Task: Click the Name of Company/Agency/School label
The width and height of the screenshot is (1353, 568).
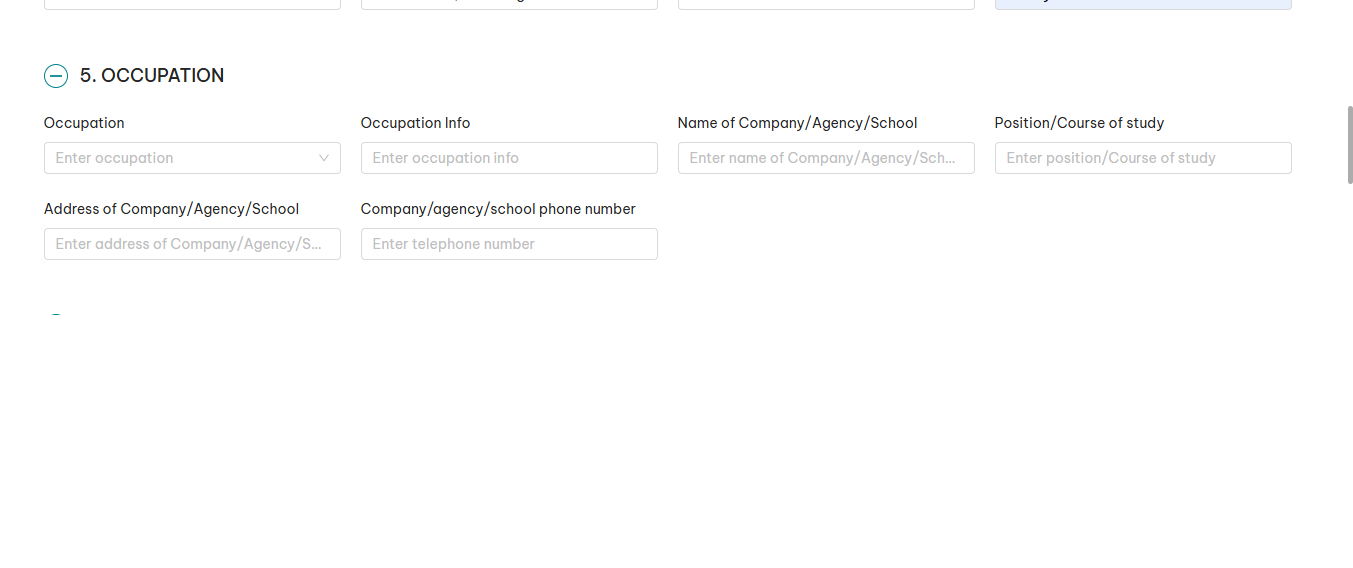Action: pyautogui.click(x=797, y=123)
